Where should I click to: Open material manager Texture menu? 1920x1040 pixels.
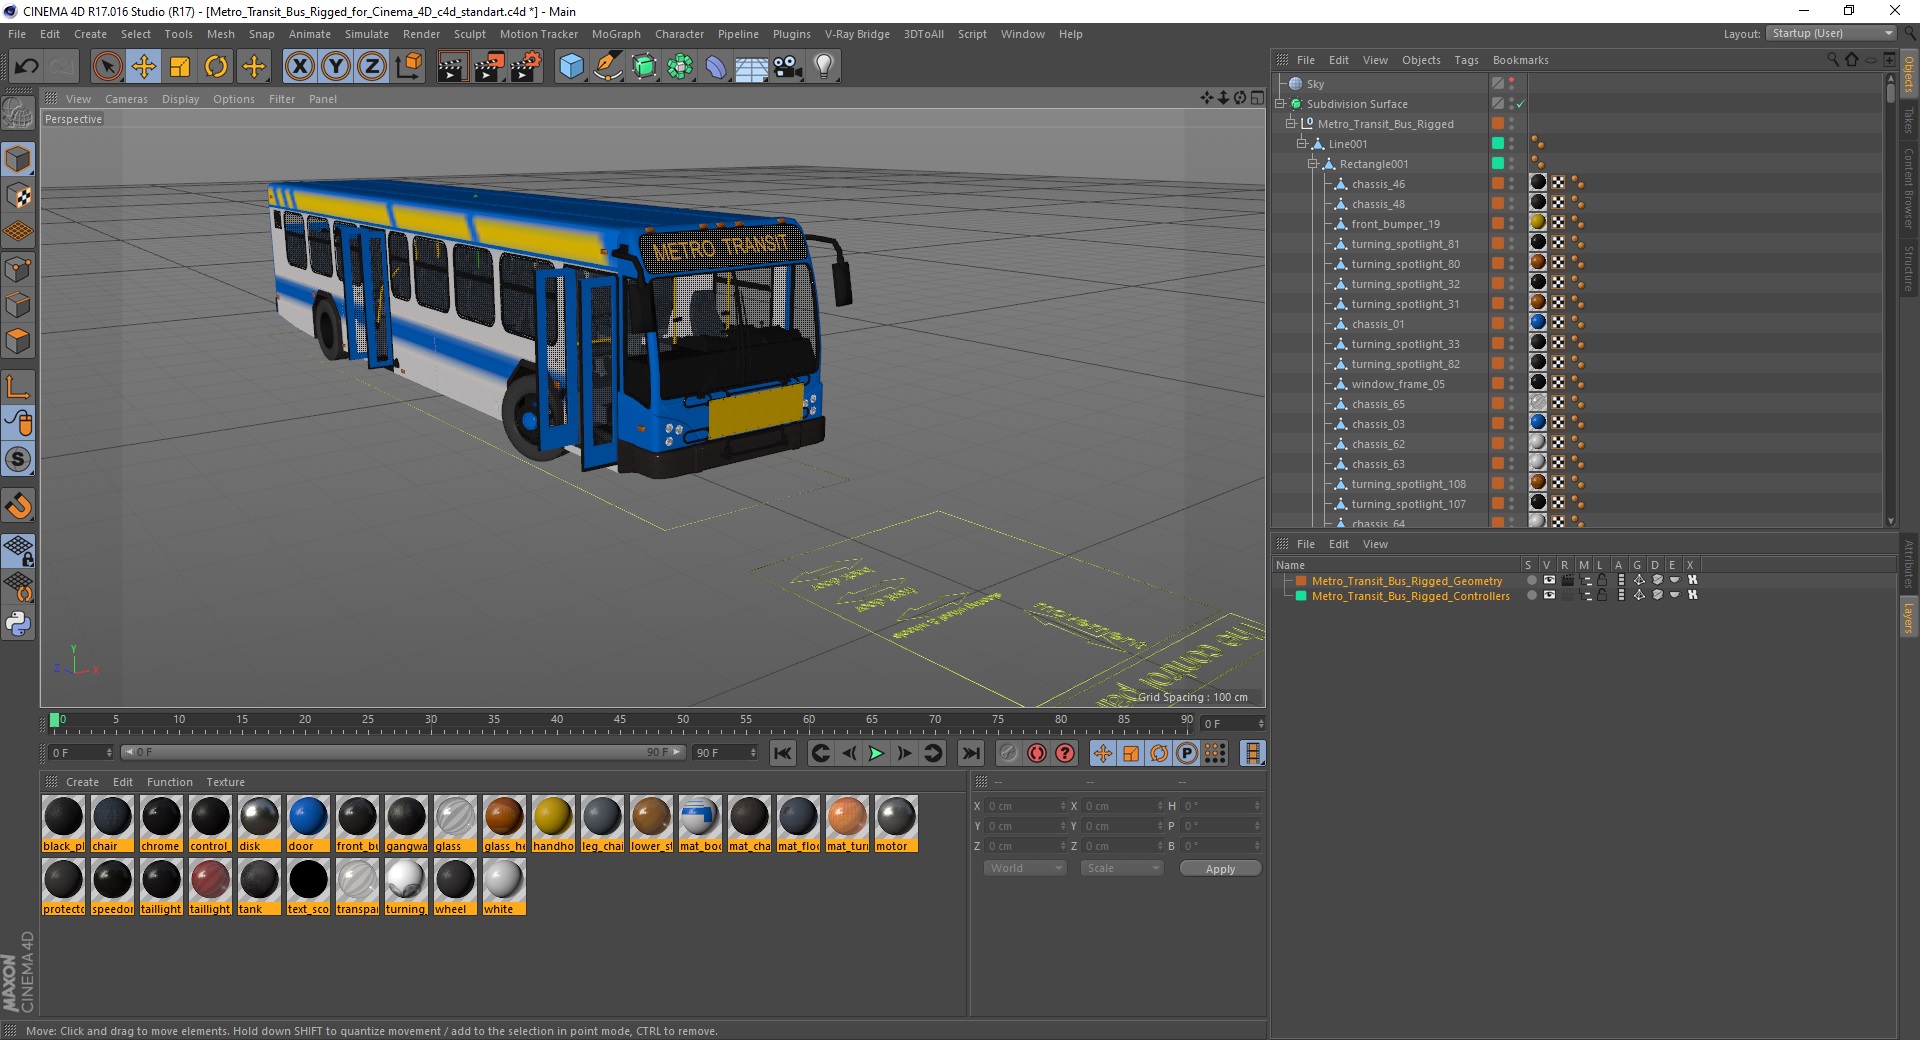point(225,782)
